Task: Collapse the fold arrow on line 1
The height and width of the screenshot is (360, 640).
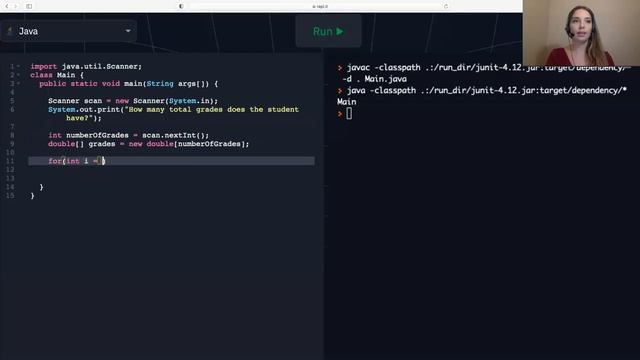Action: 18,66
